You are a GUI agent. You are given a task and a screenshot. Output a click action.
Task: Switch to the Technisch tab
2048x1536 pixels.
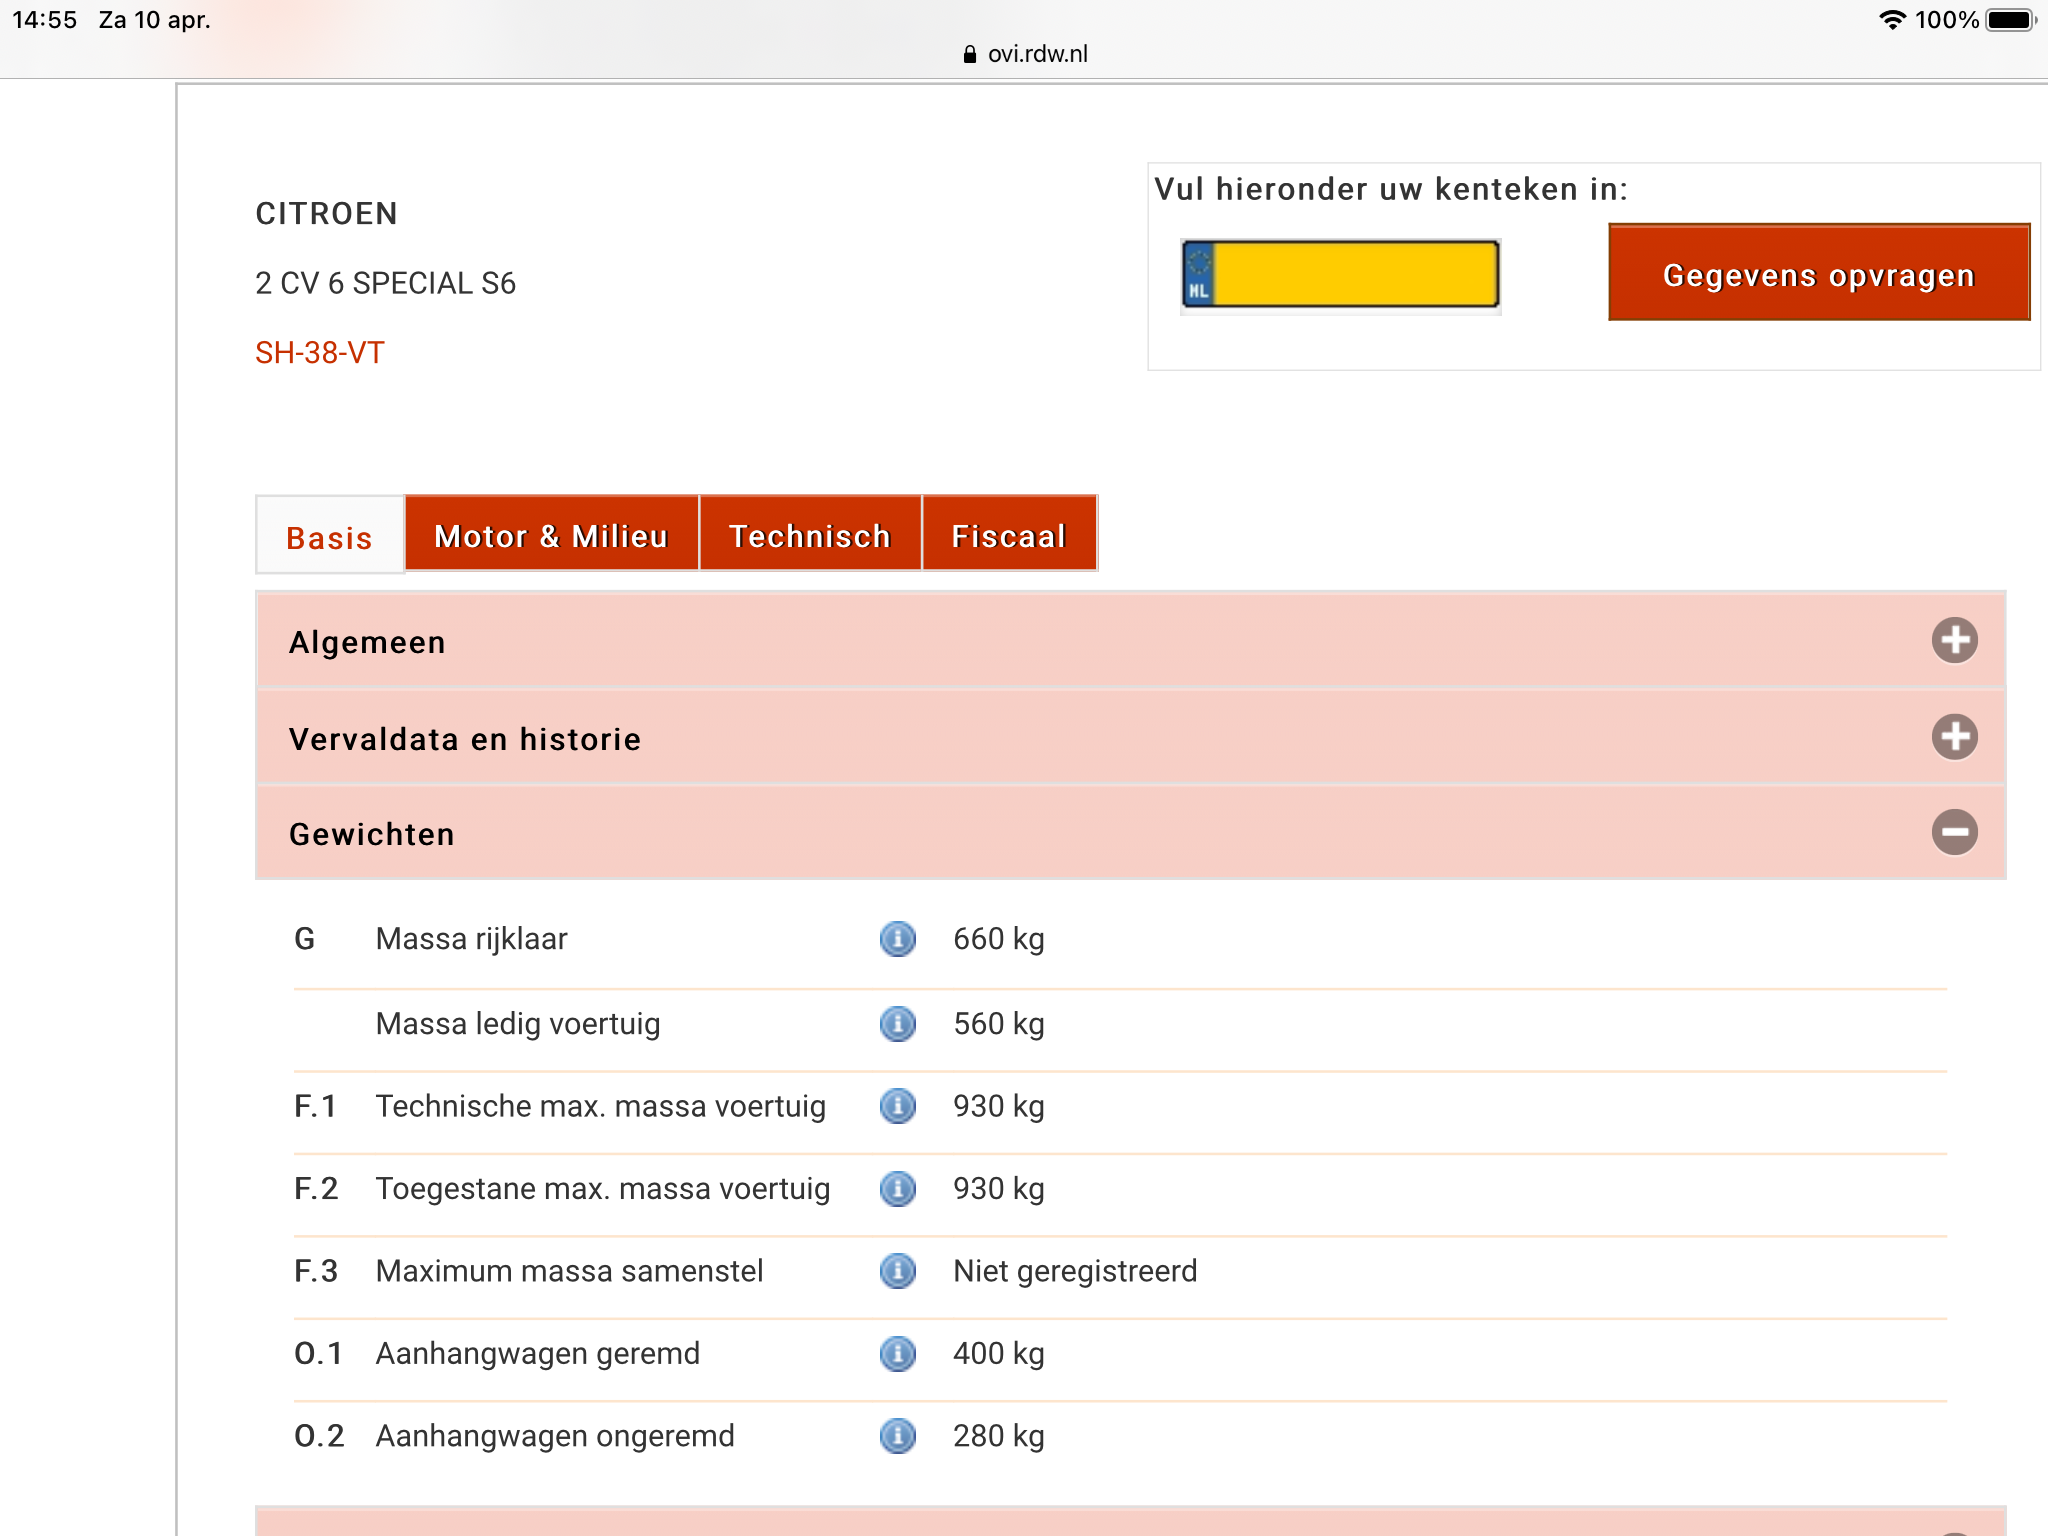810,534
